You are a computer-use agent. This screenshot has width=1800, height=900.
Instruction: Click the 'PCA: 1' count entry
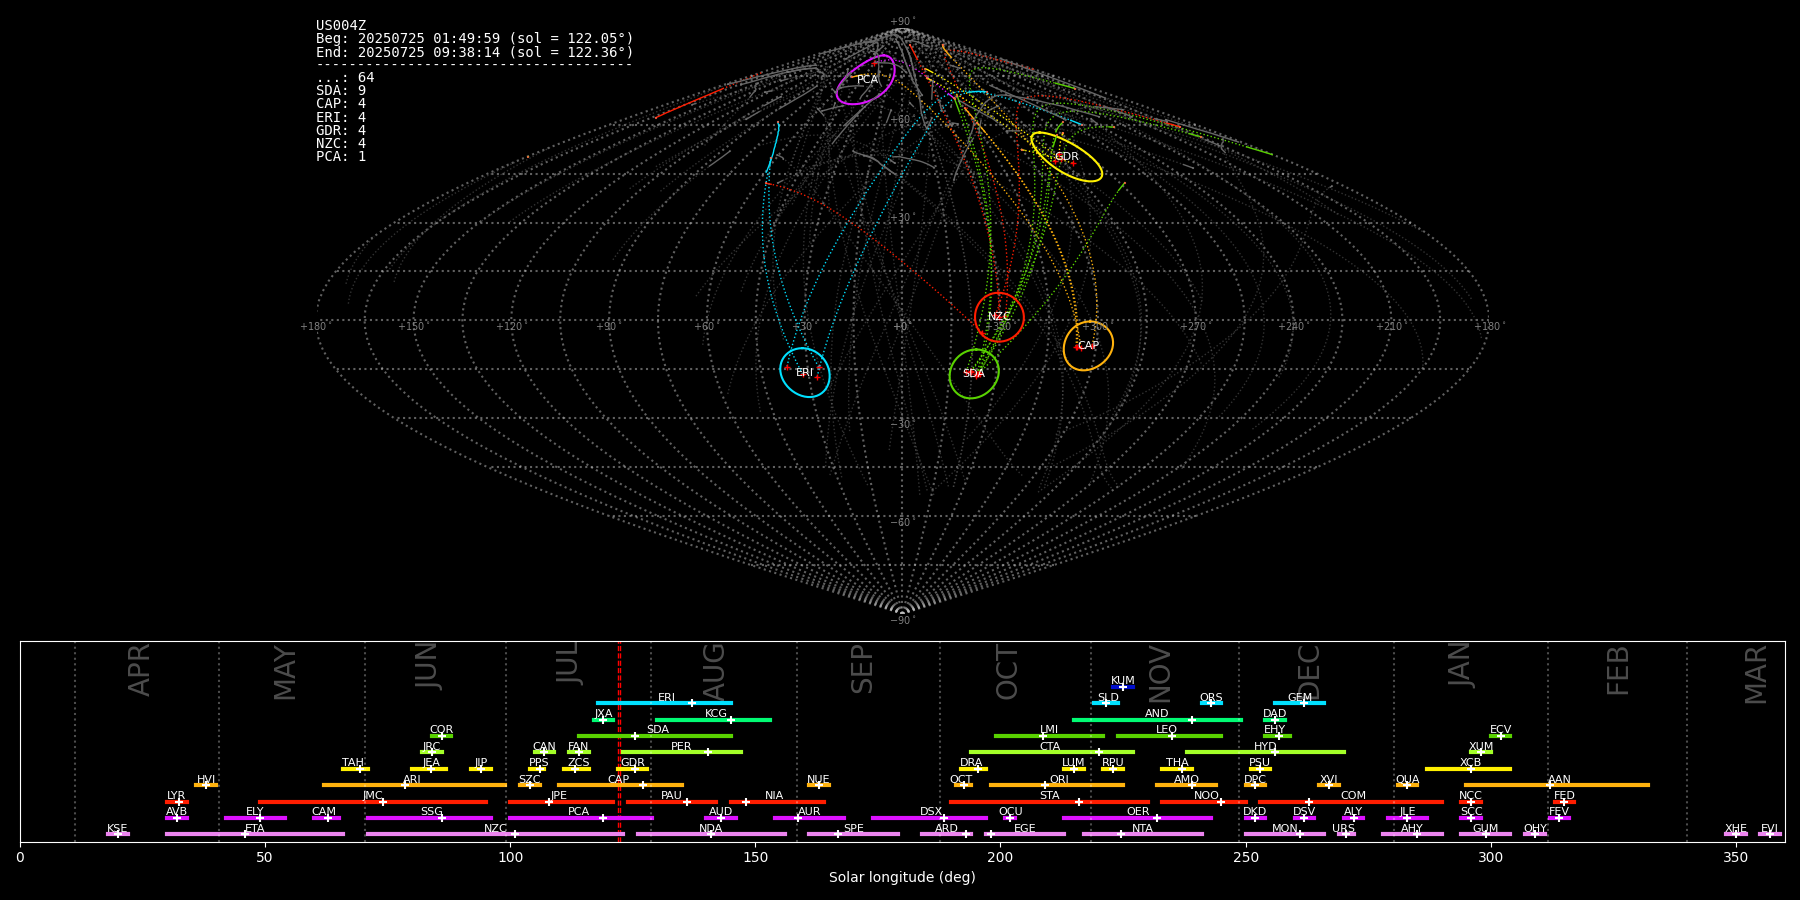[341, 157]
